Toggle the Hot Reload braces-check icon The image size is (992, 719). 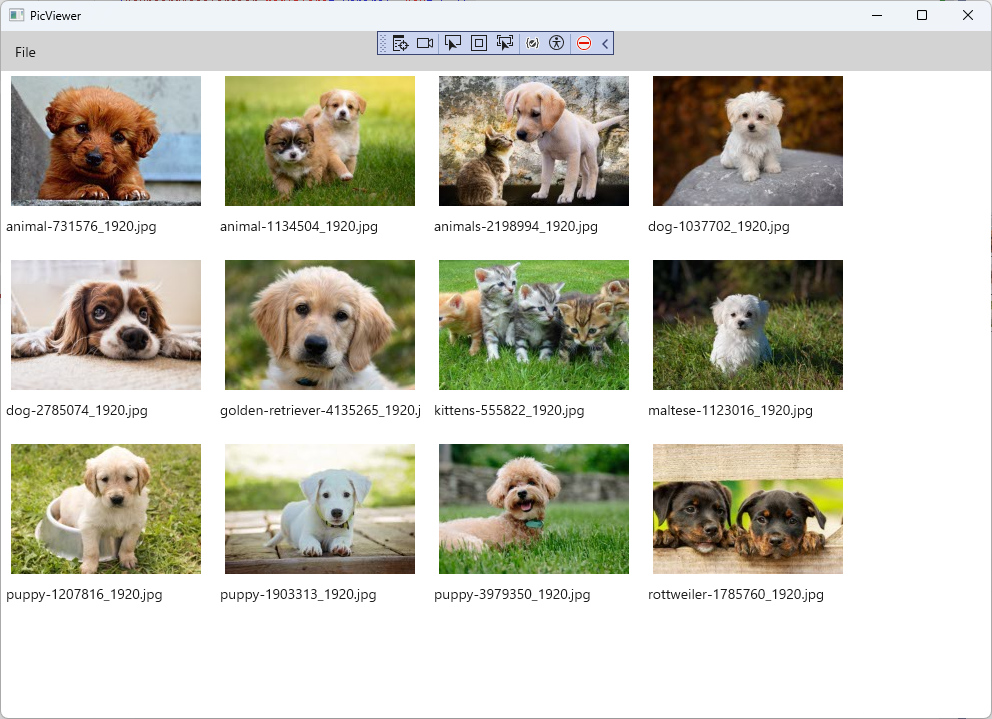[533, 43]
